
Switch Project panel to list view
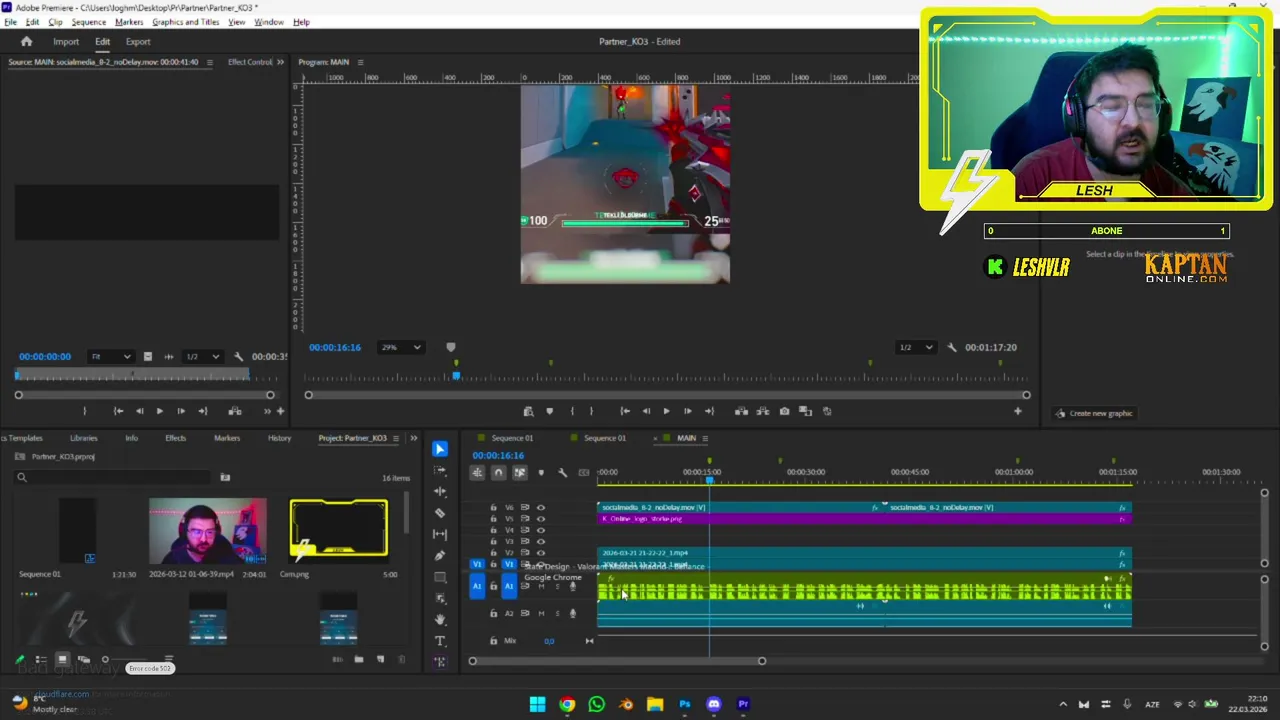[41, 659]
